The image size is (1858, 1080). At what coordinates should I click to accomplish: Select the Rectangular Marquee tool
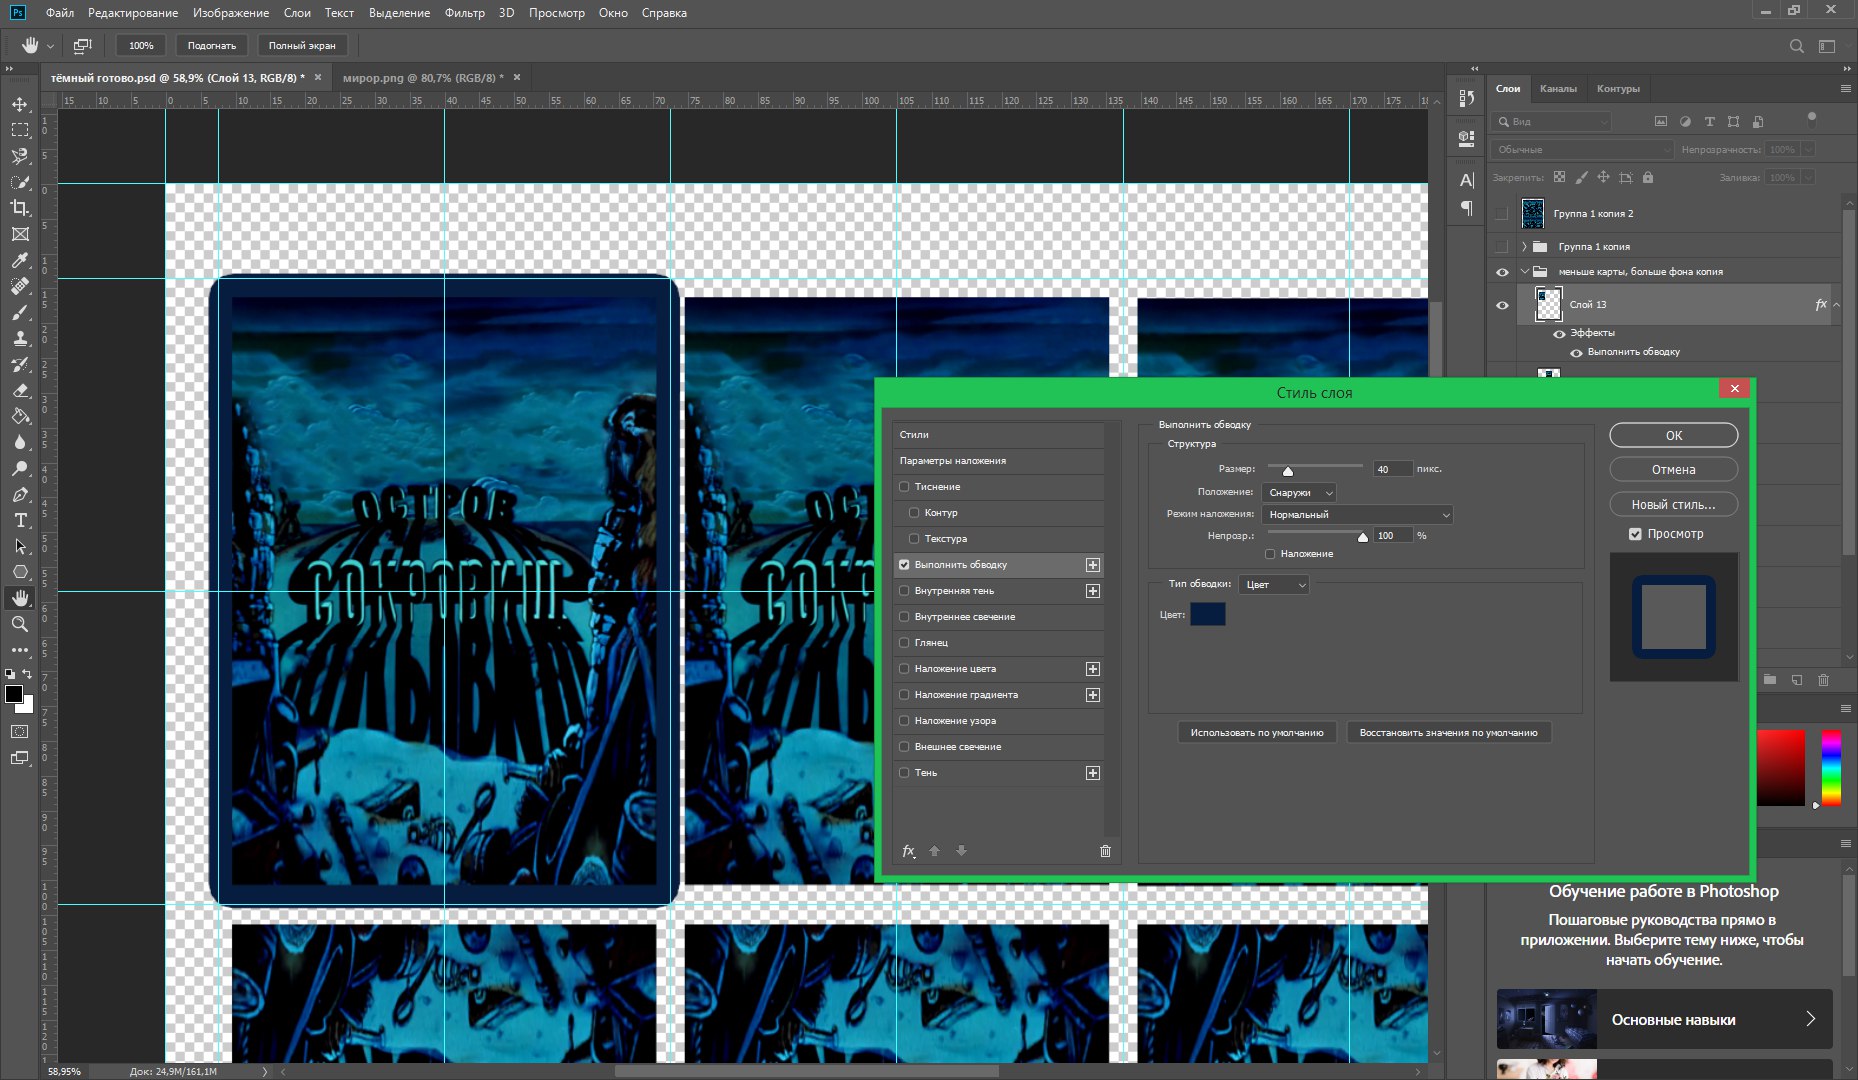point(20,130)
